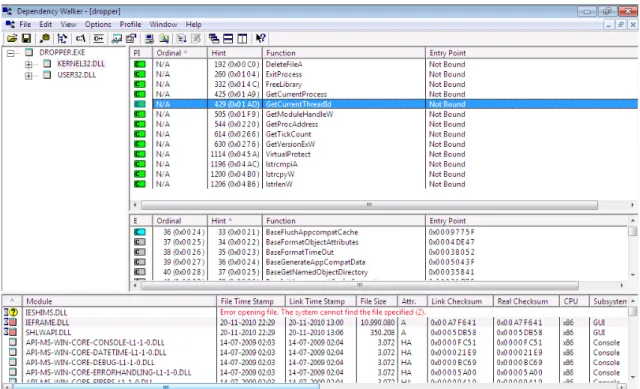Sort module list by File Size header

(x=376, y=301)
